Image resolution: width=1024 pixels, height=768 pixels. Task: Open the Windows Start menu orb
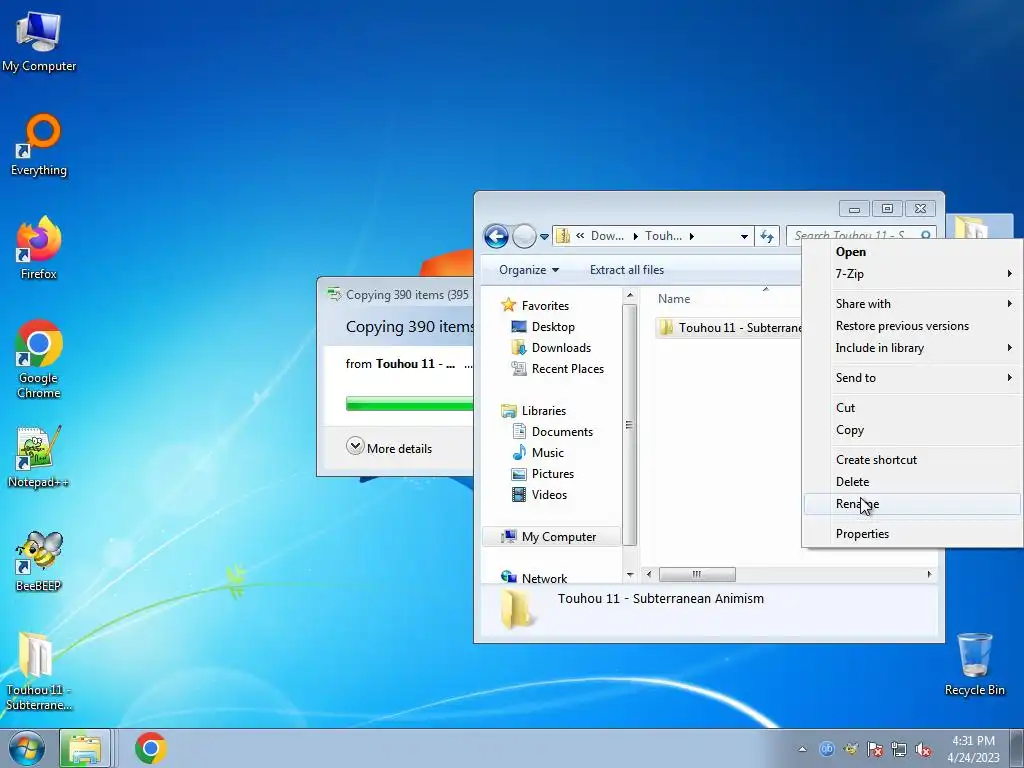[27, 748]
